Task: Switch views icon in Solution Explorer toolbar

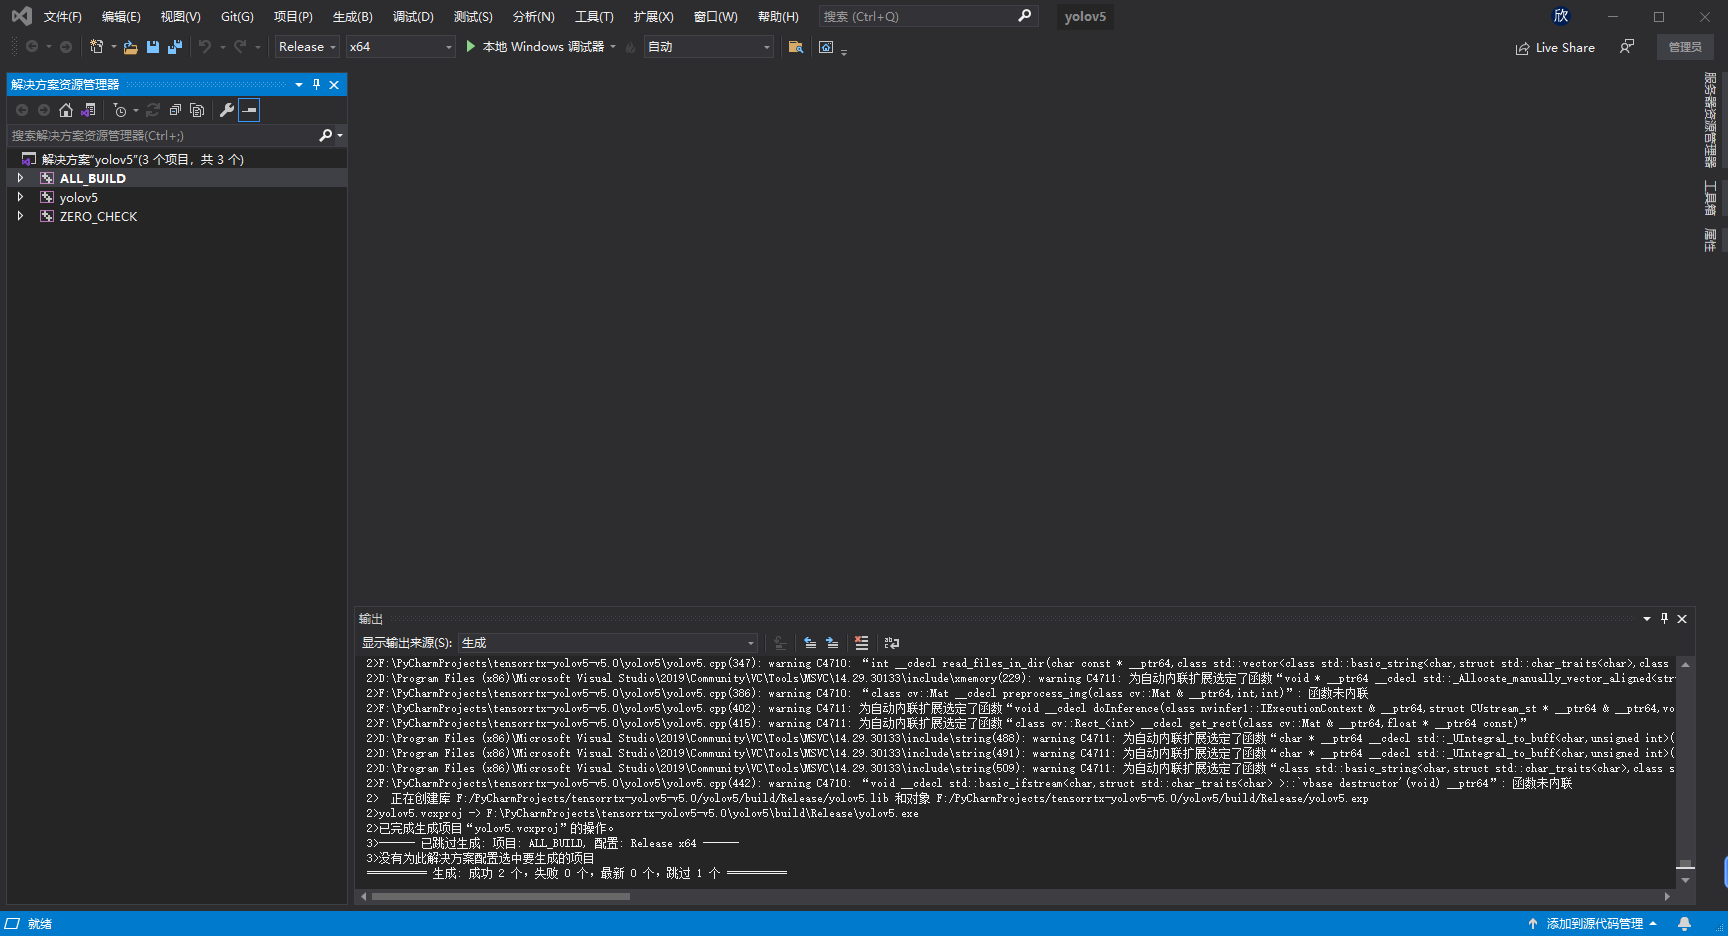Action: (88, 110)
